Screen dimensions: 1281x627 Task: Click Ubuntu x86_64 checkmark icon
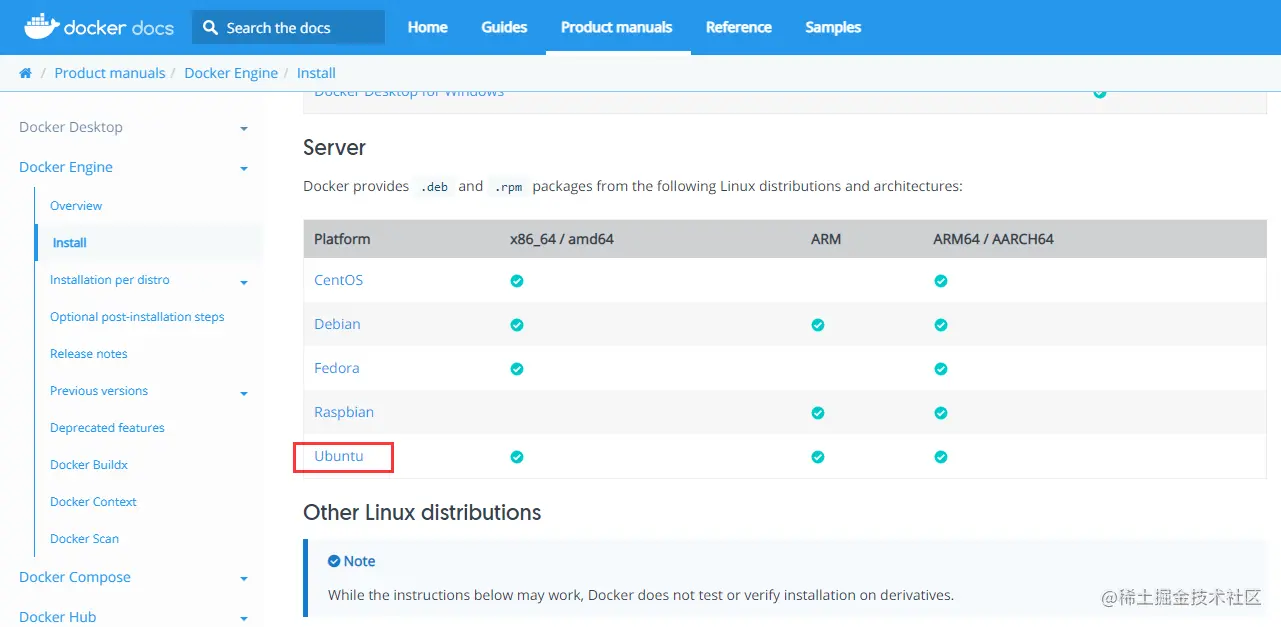pyautogui.click(x=517, y=457)
